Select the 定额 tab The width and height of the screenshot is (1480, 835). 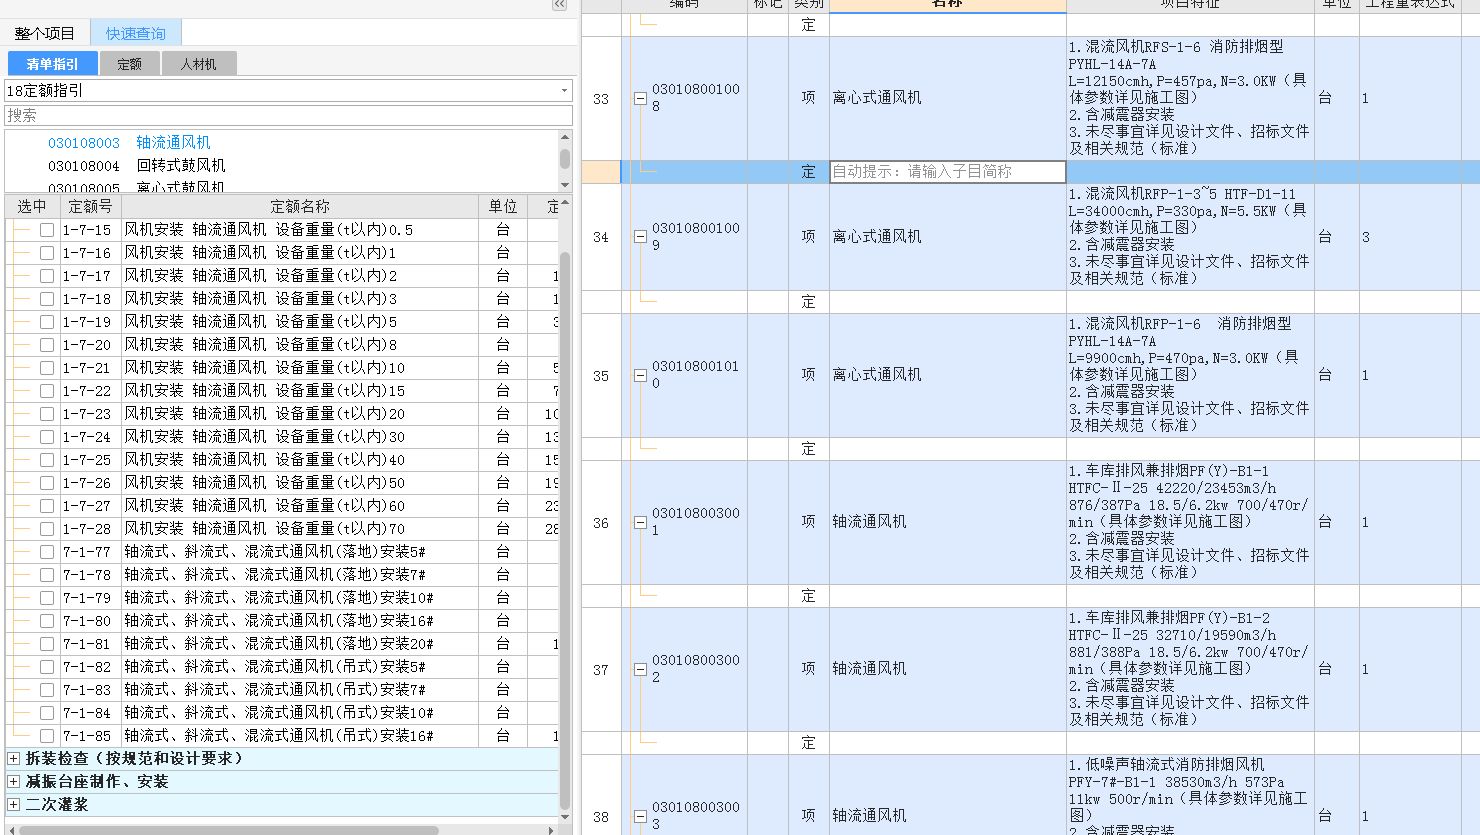(130, 64)
